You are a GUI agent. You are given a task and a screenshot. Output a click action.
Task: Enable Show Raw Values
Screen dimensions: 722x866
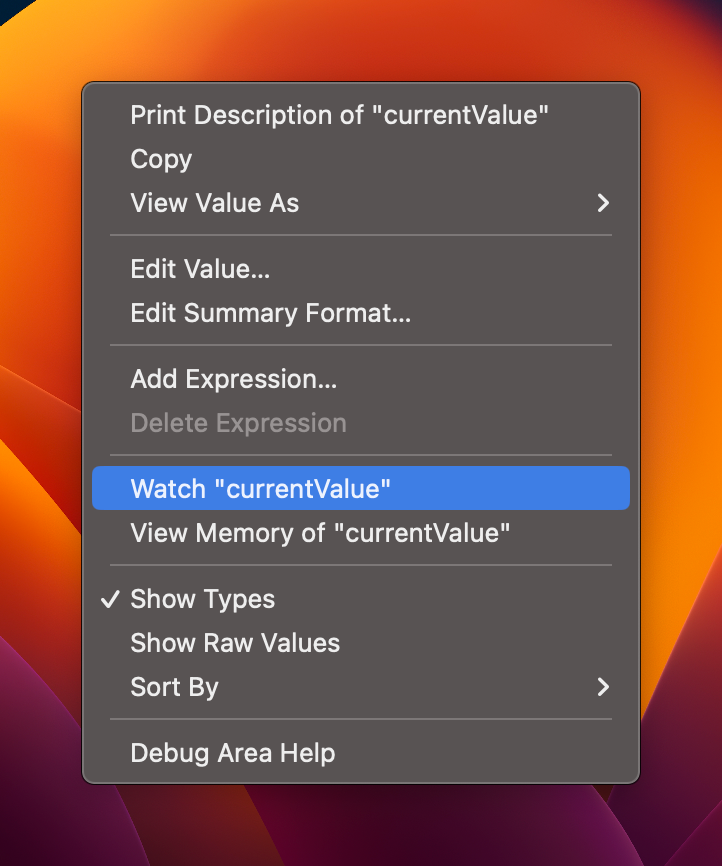point(235,643)
